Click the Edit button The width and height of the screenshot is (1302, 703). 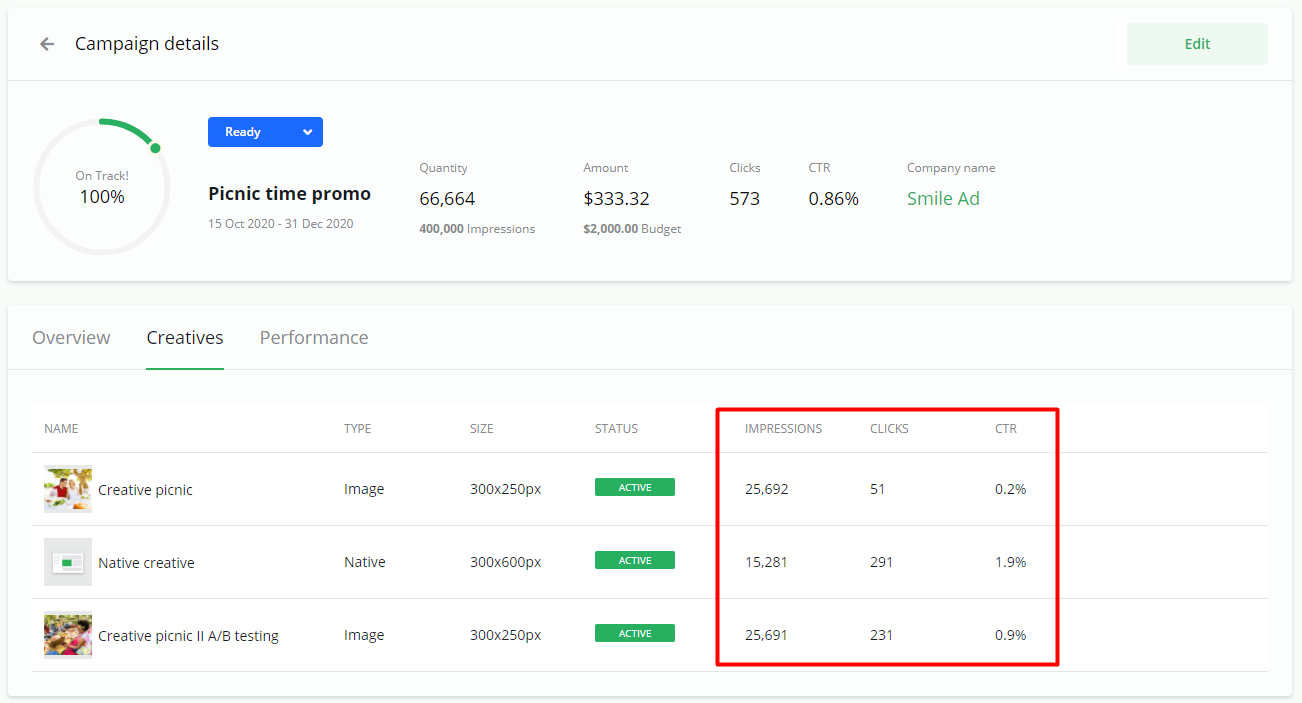coord(1196,44)
